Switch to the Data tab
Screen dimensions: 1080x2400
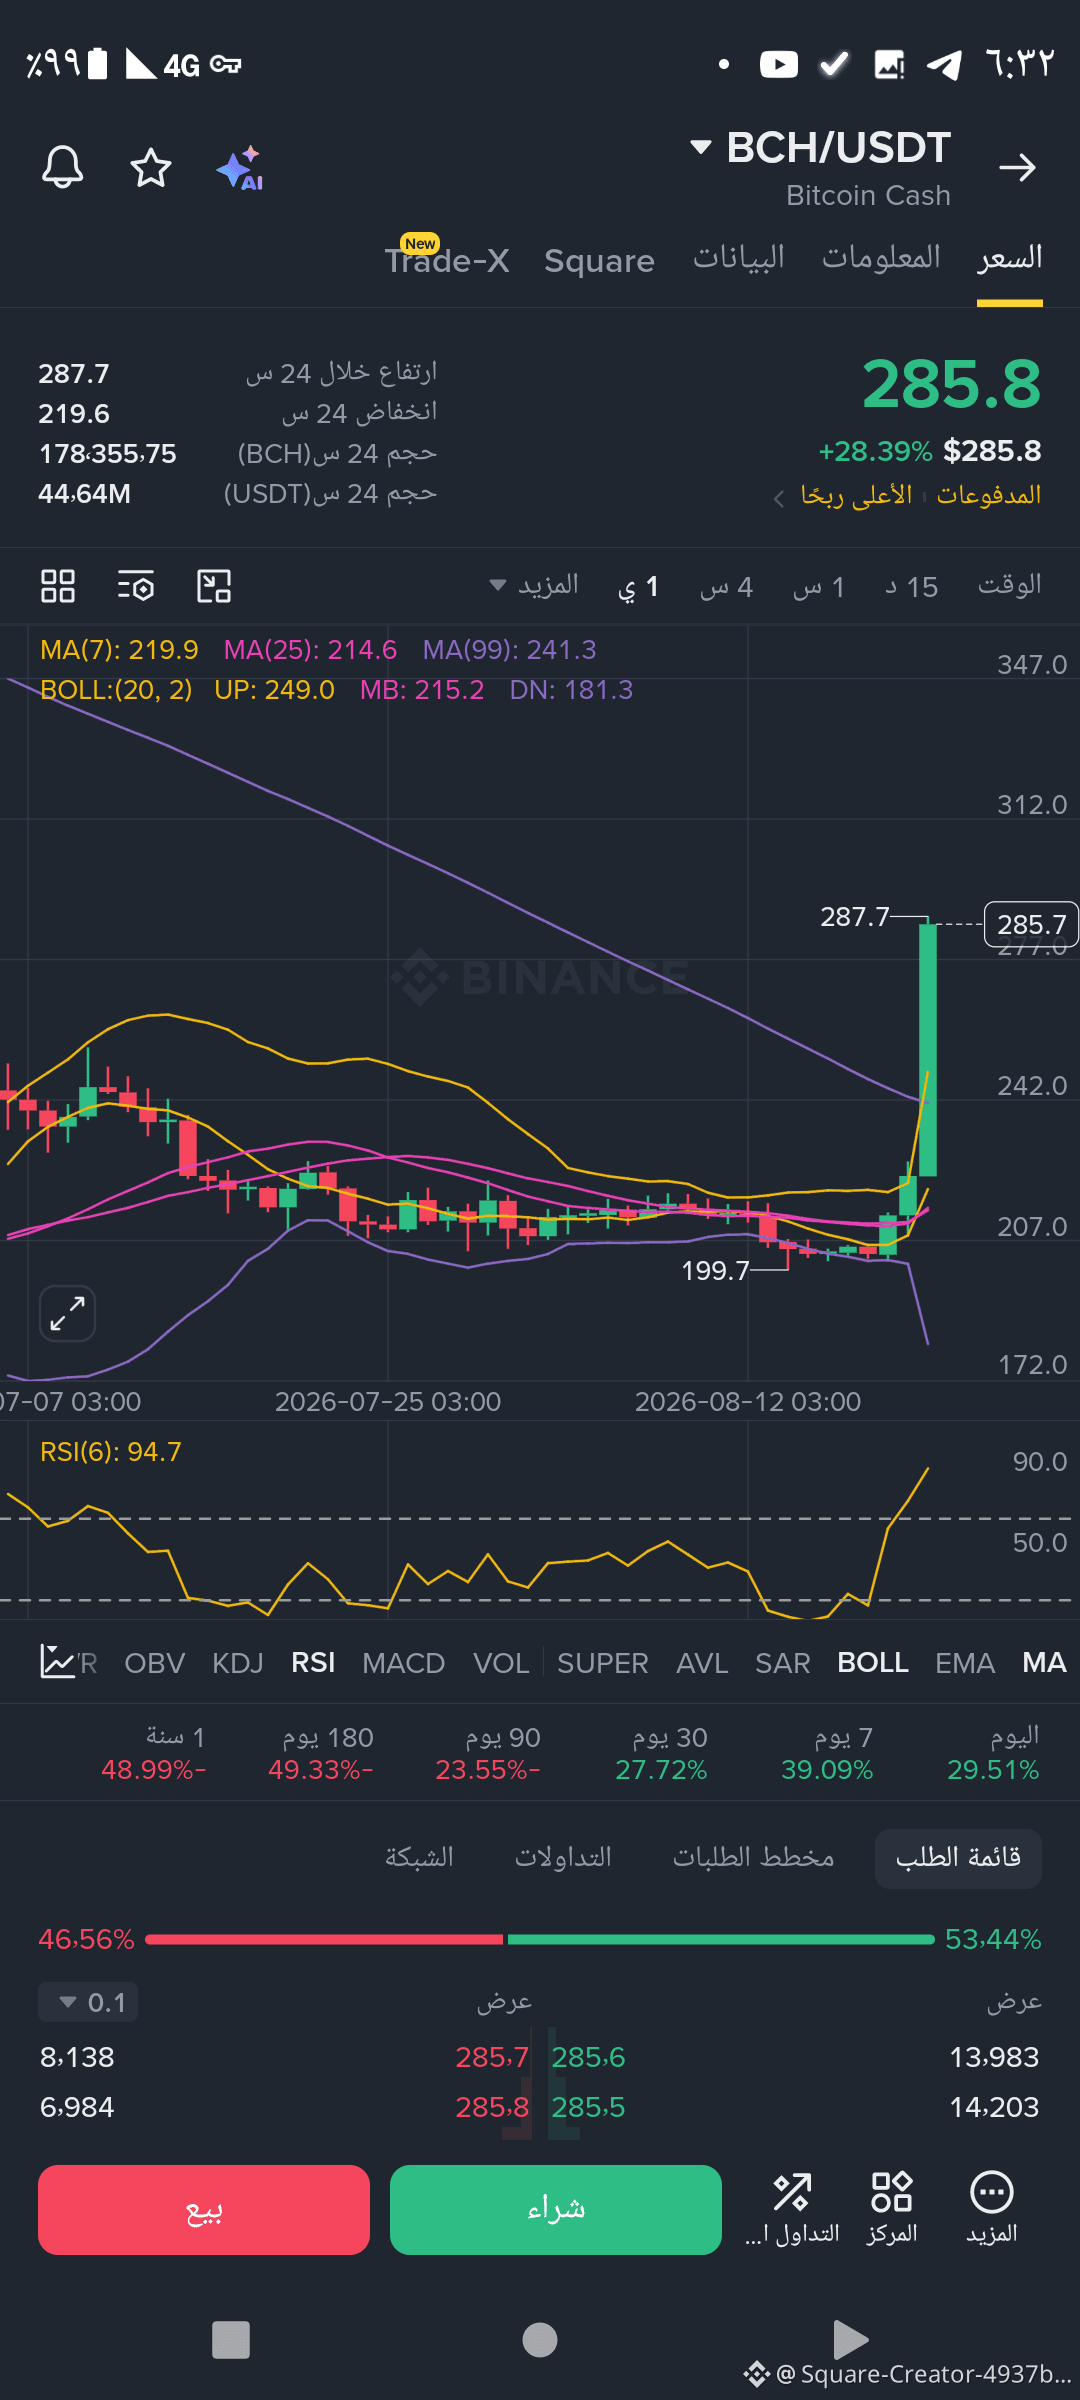pyautogui.click(x=739, y=258)
